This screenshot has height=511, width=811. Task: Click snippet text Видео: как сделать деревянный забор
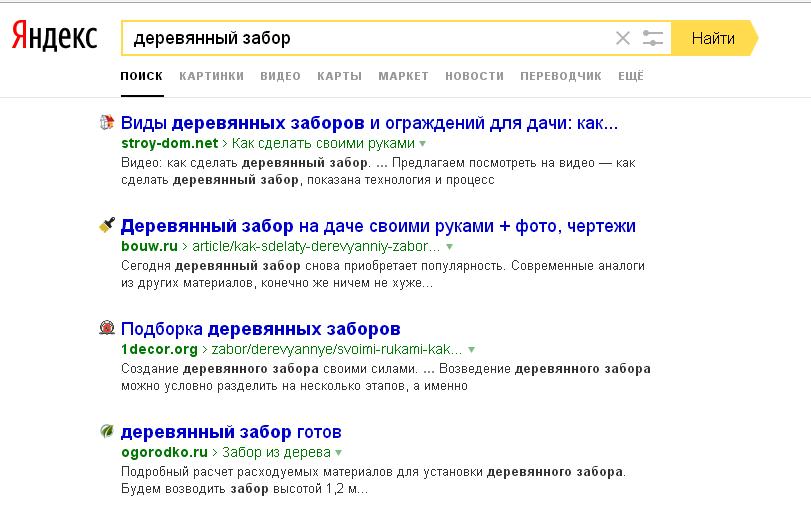246,163
